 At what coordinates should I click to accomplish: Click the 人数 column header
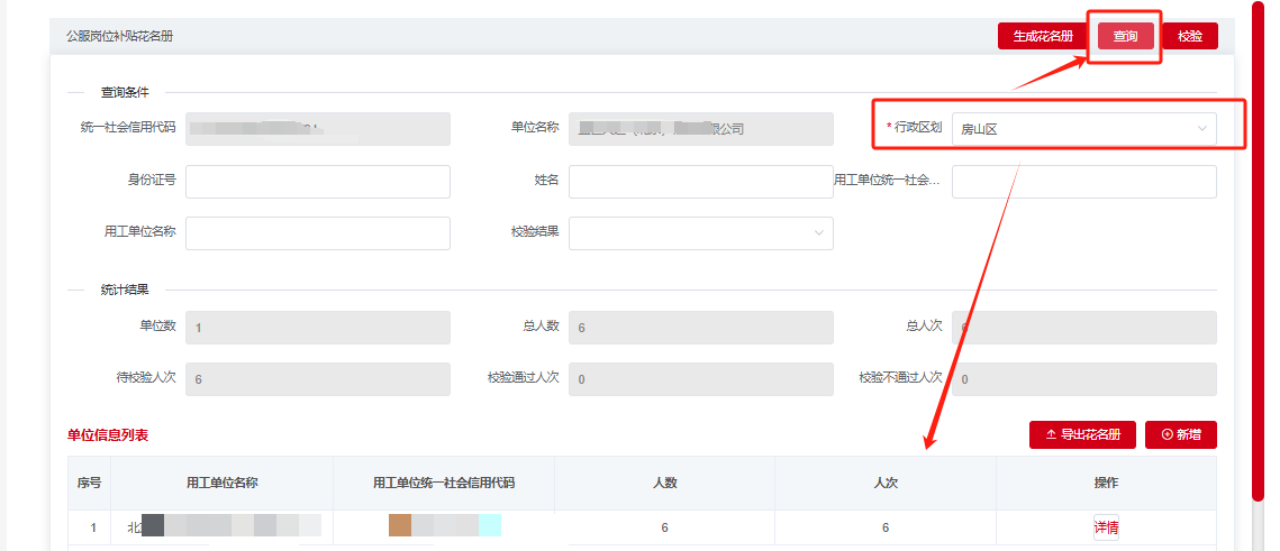(x=664, y=483)
